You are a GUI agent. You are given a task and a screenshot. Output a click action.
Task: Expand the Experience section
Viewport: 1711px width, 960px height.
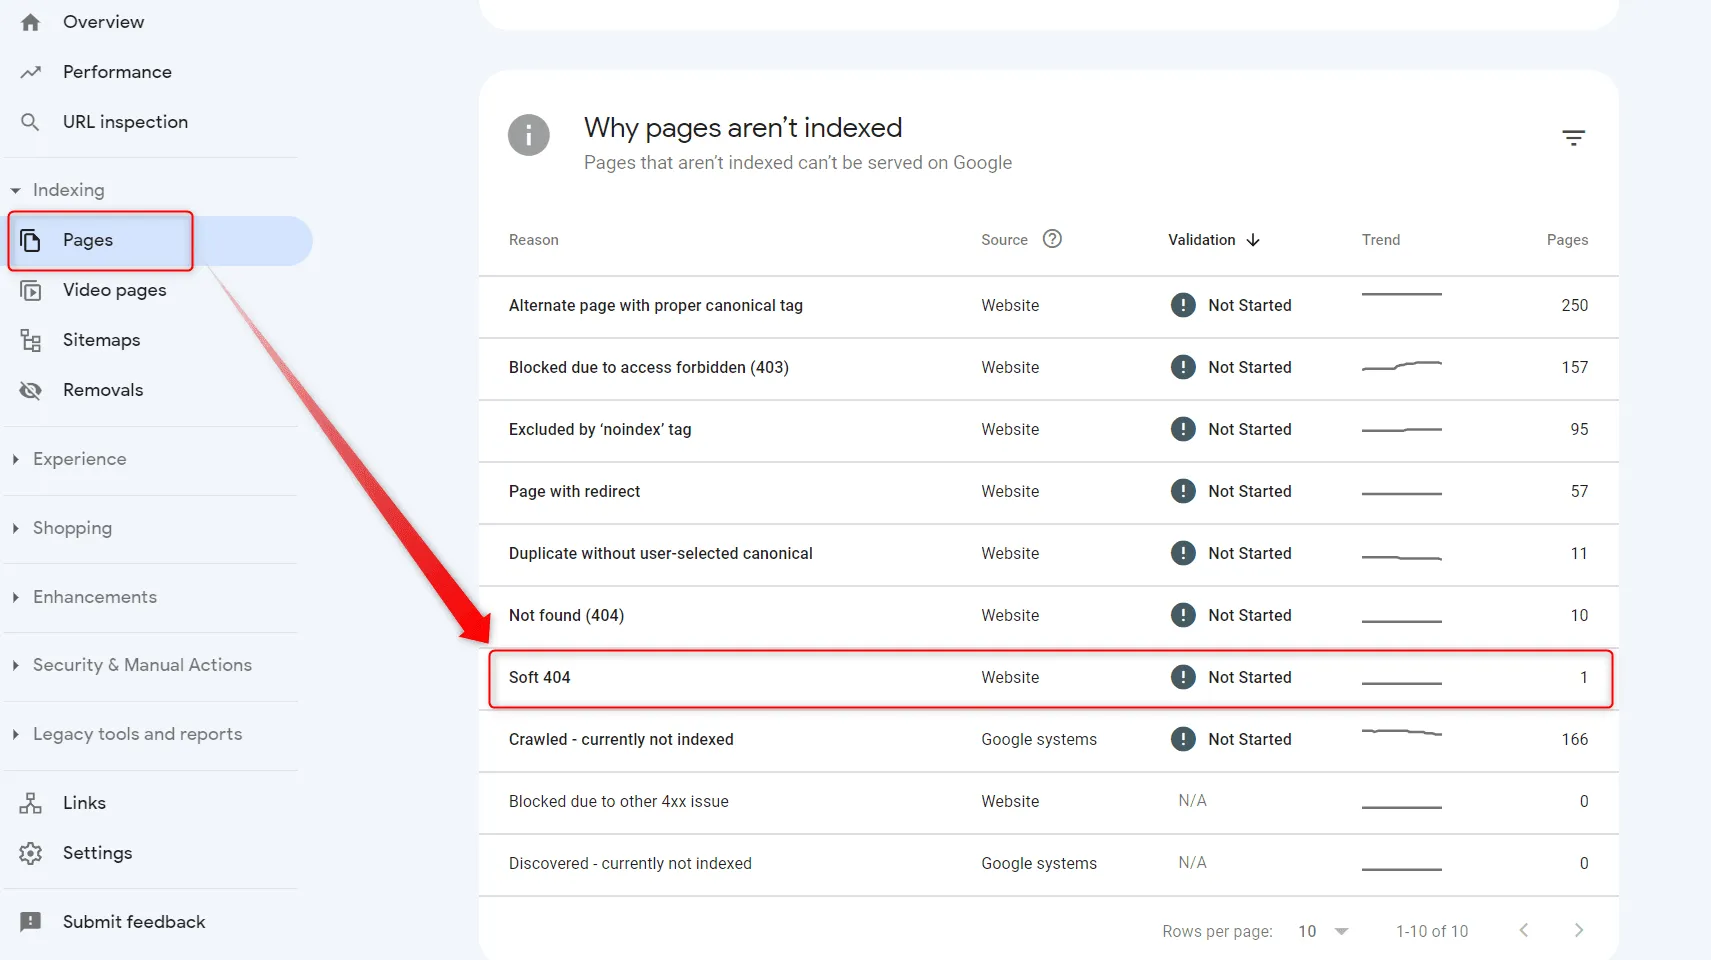(16, 459)
